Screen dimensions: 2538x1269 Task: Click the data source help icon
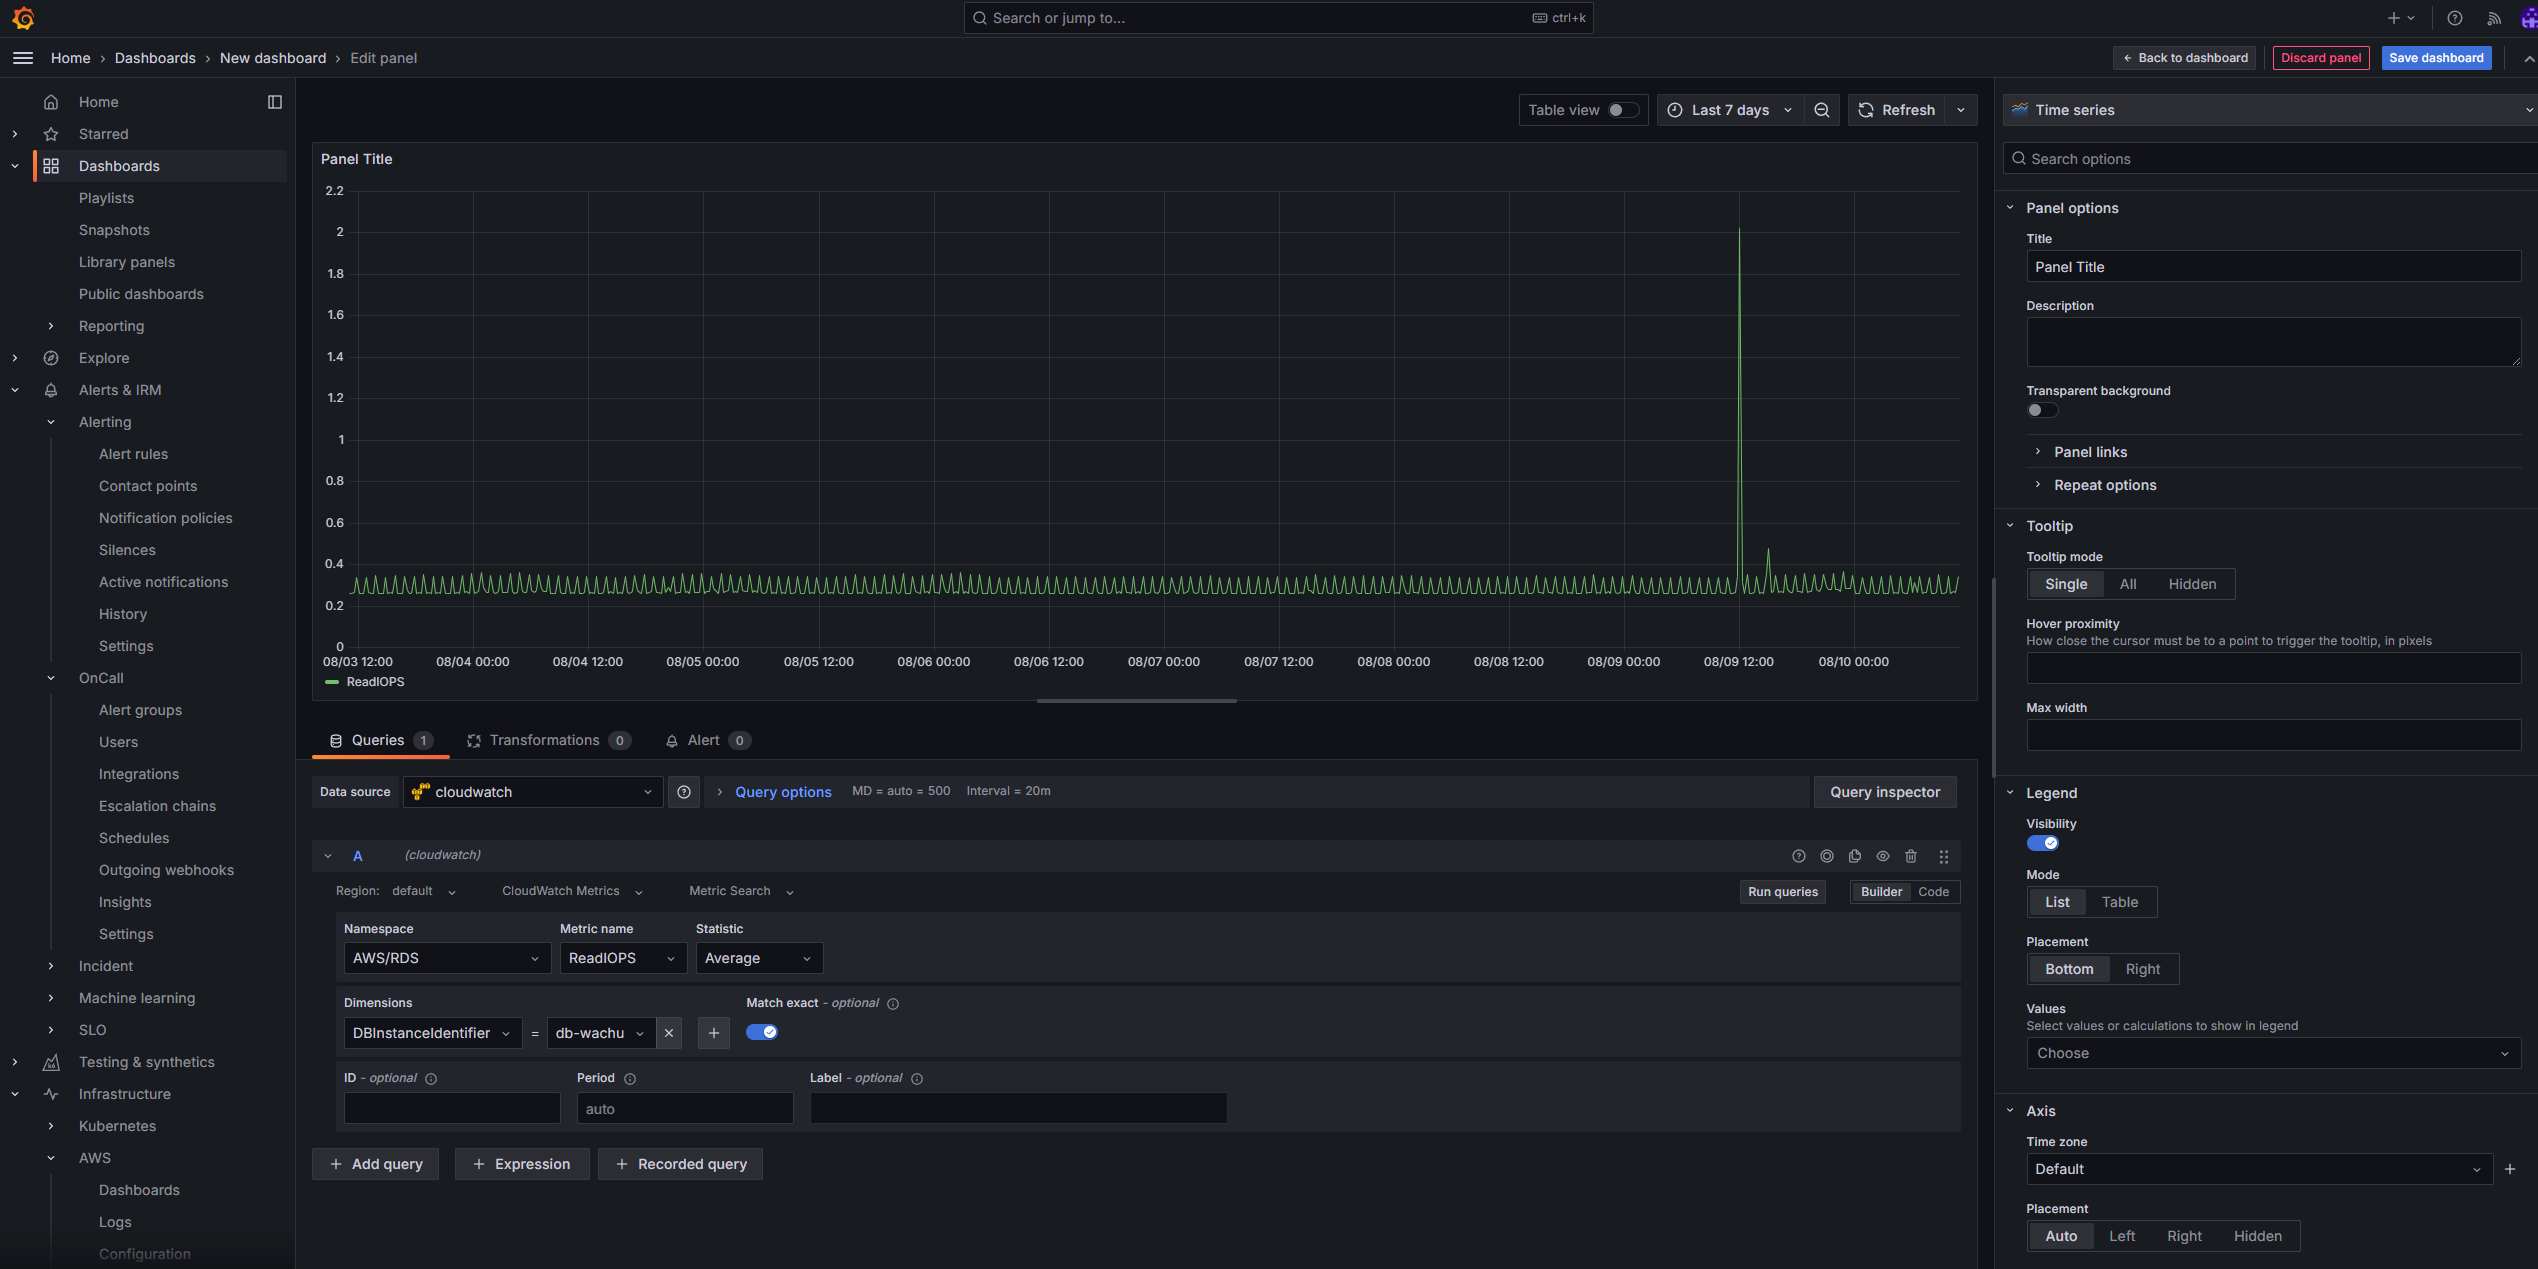tap(684, 792)
